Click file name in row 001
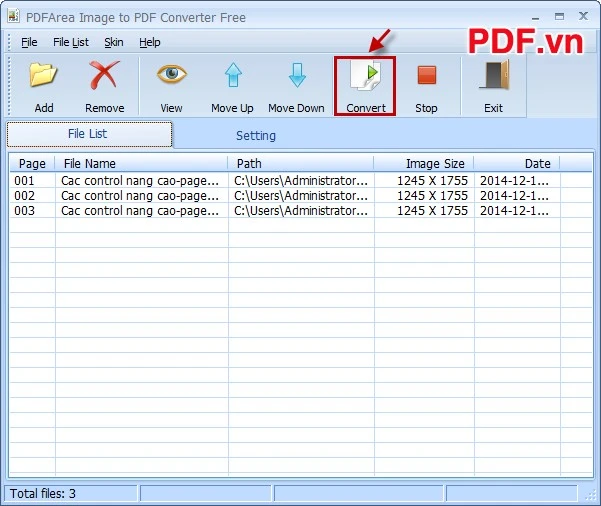Viewport: 601px width, 506px height. 140,181
